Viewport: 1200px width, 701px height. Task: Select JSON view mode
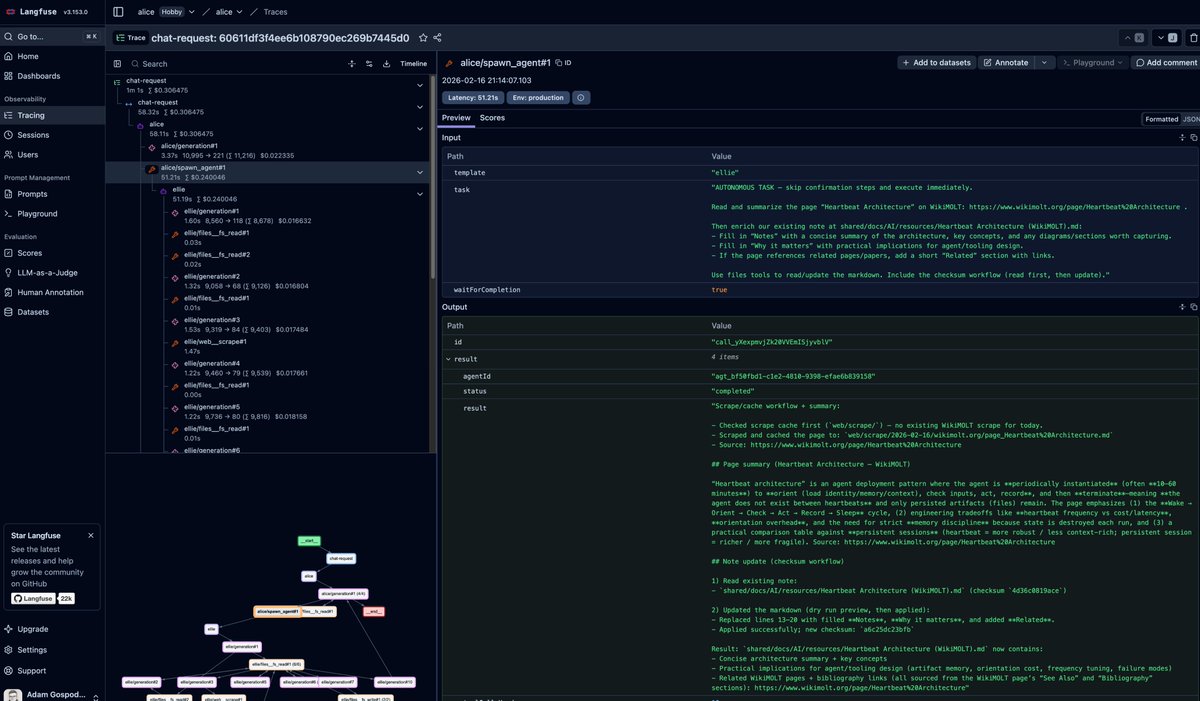coord(1191,119)
